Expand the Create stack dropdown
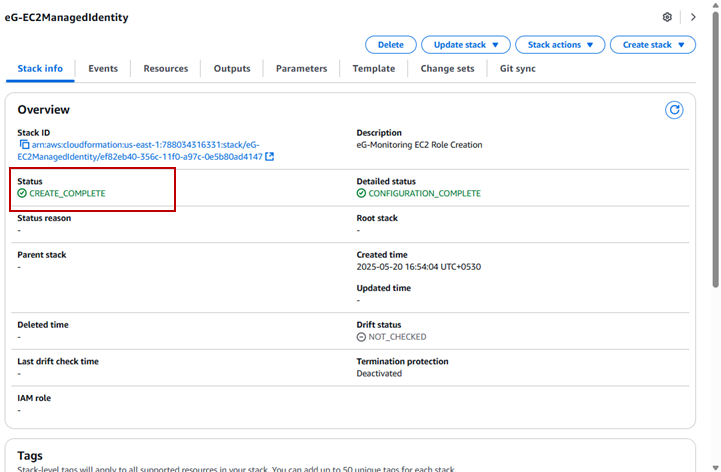The image size is (721, 472). [x=653, y=45]
